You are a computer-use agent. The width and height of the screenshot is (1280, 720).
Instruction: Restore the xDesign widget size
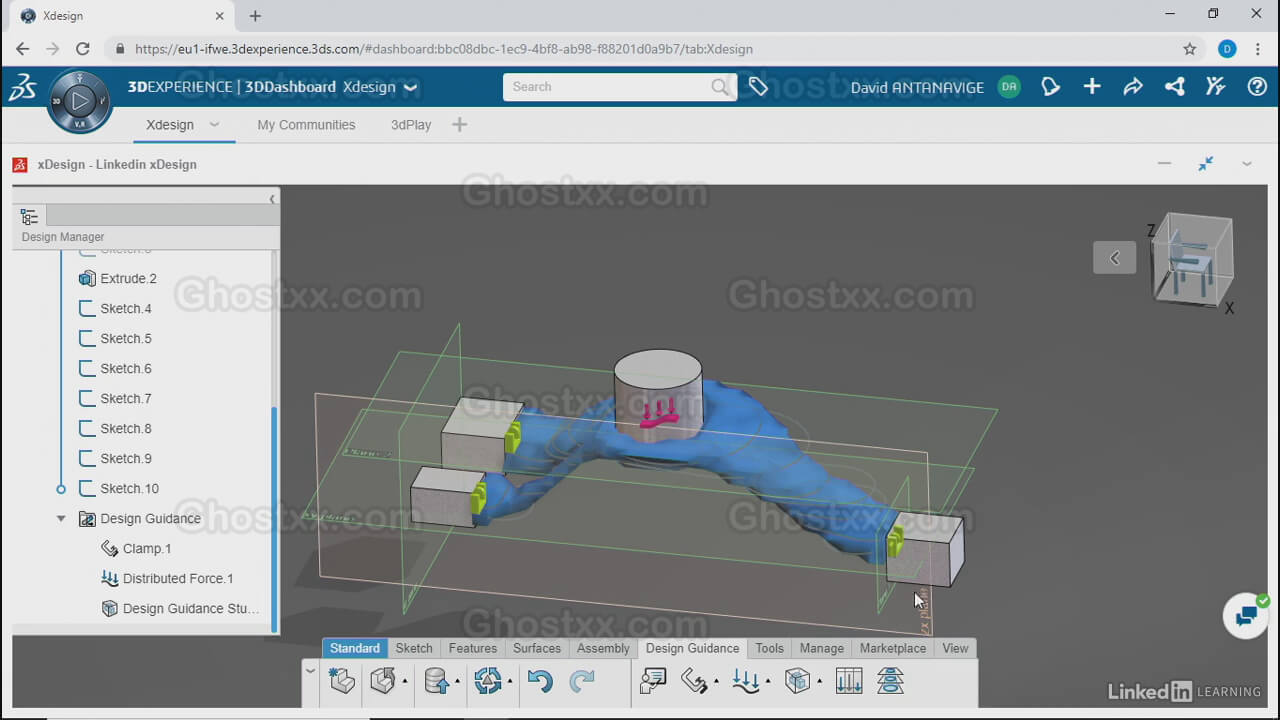click(1206, 164)
